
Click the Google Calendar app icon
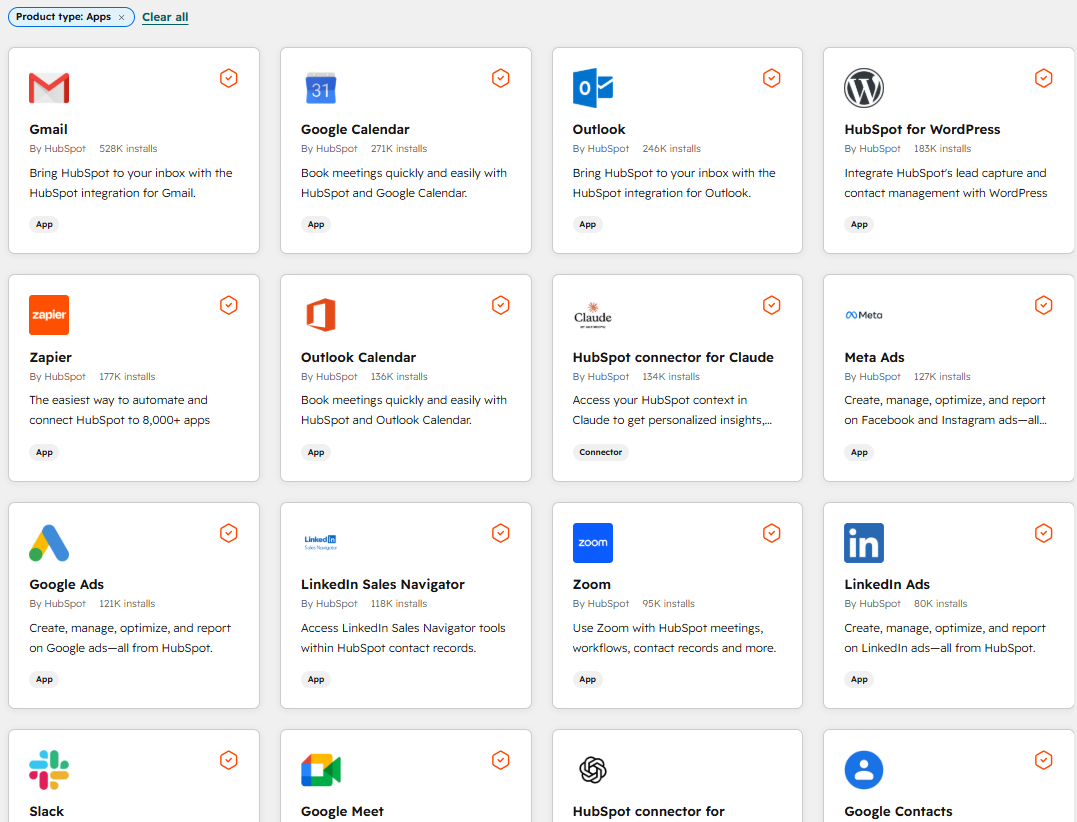[321, 88]
